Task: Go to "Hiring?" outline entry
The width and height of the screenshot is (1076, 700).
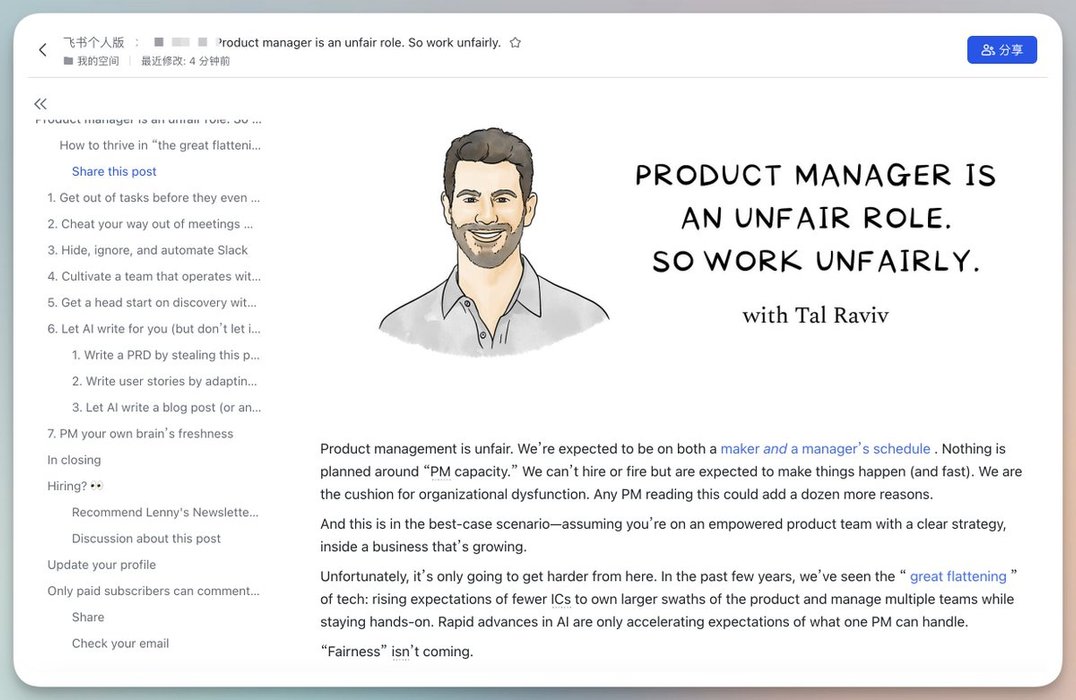Action: pyautogui.click(x=75, y=486)
